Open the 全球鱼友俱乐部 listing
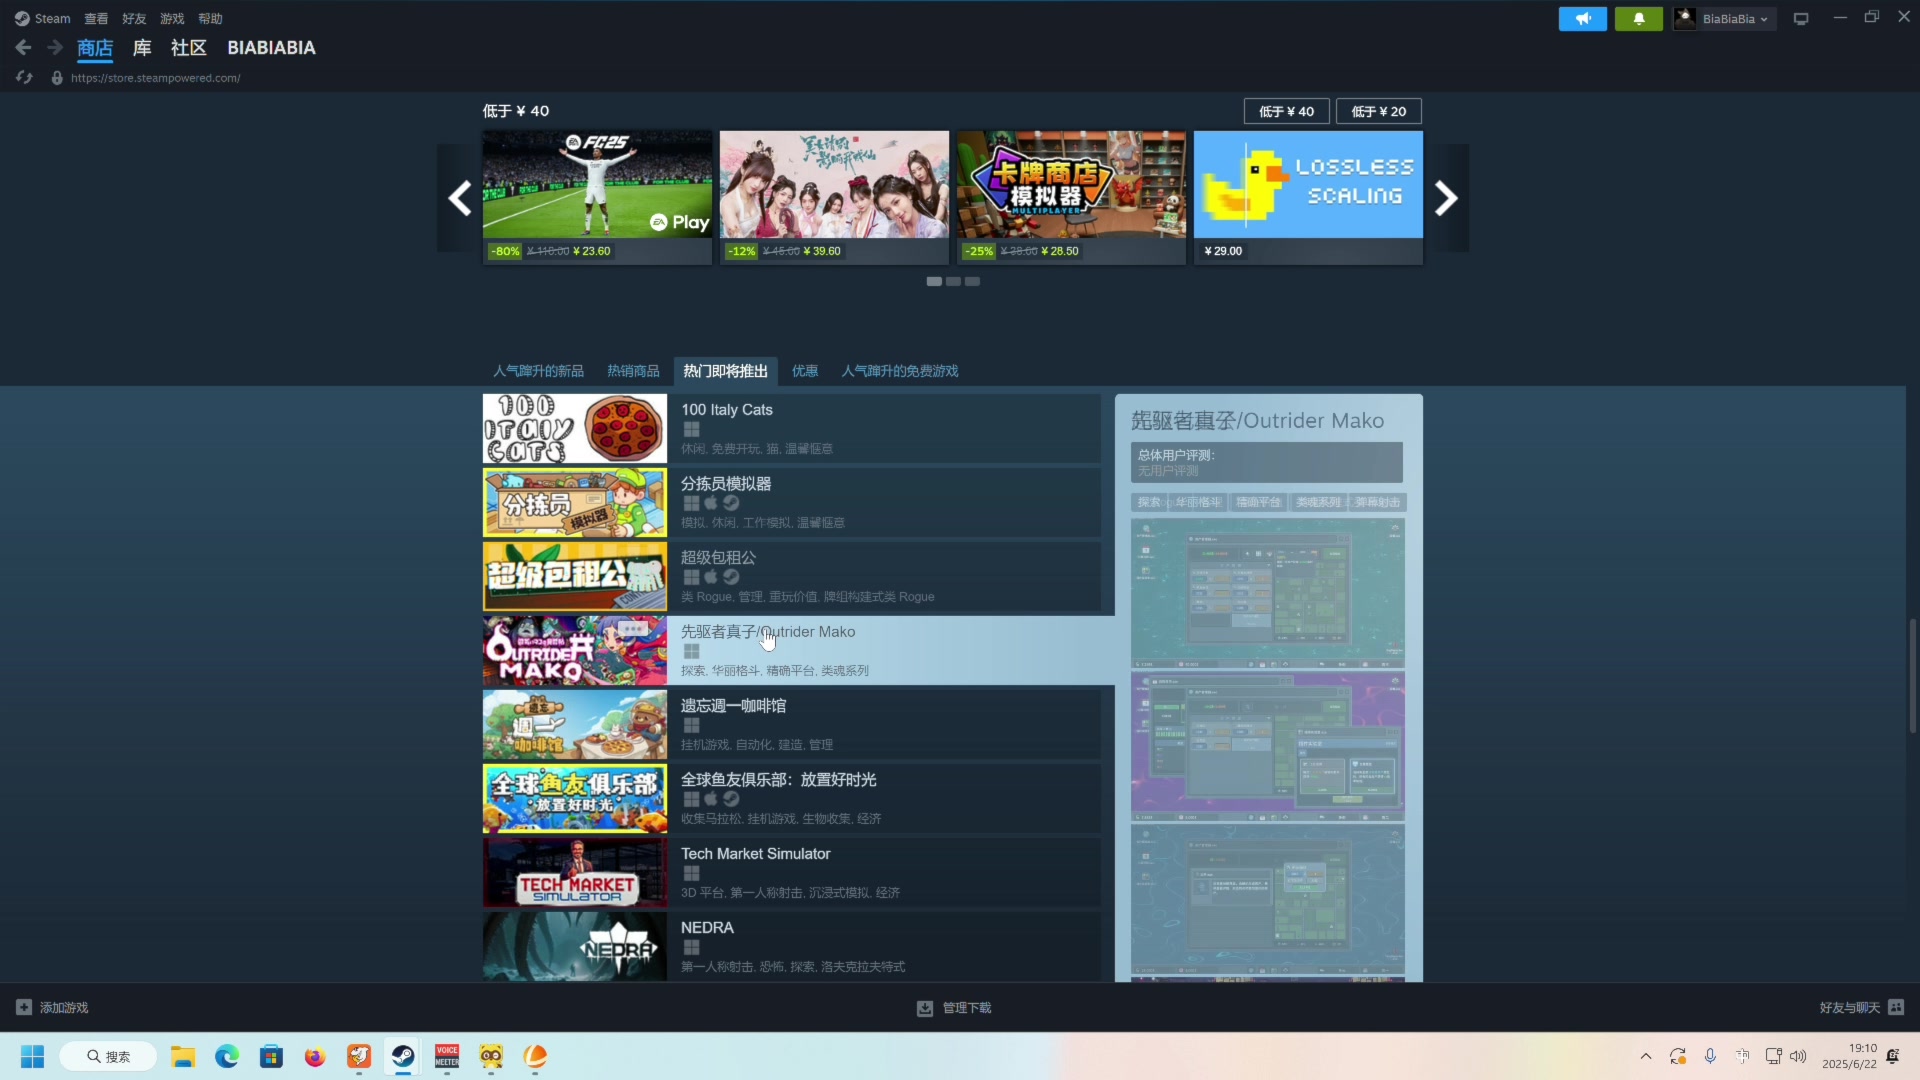 click(792, 799)
